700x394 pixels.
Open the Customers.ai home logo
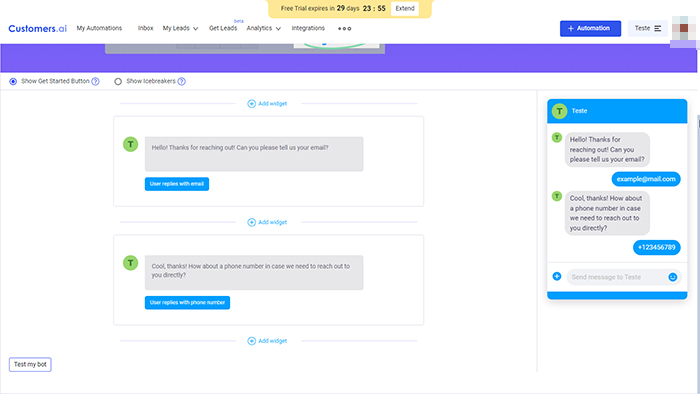(x=38, y=29)
